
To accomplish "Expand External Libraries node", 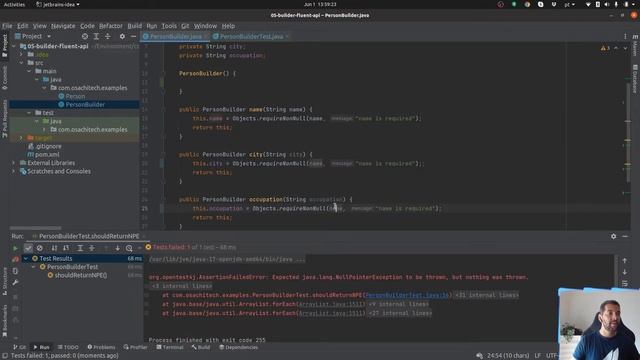I will tap(14, 163).
